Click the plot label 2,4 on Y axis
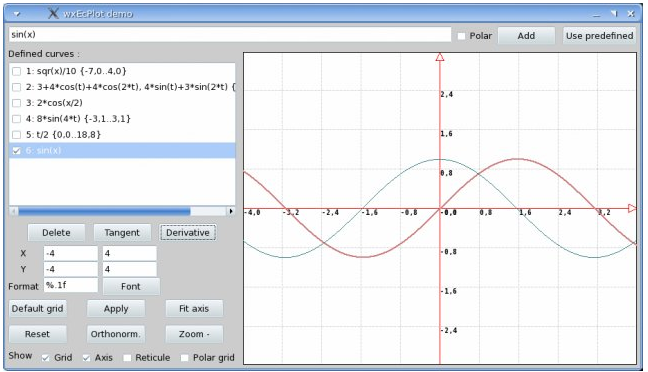The height and width of the screenshot is (372, 648). [x=447, y=95]
